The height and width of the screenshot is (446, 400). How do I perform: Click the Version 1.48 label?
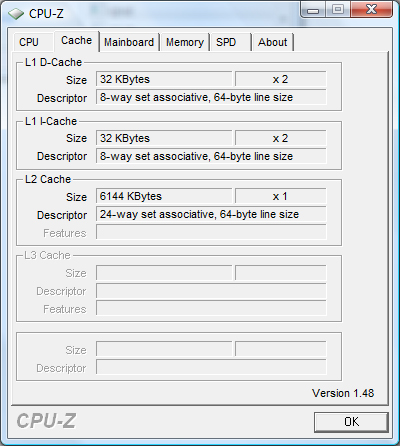tap(343, 393)
